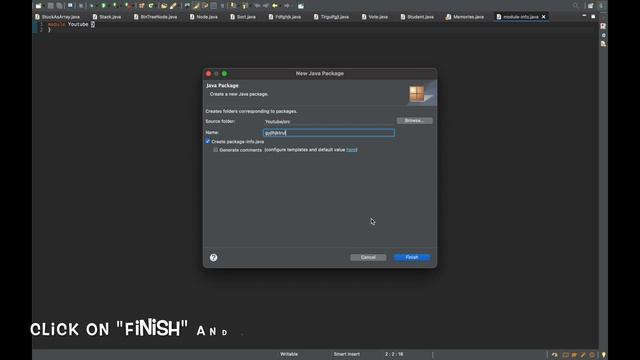The image size is (640, 360).
Task: Click the Forward navigation arrow icon
Action: 287,6
